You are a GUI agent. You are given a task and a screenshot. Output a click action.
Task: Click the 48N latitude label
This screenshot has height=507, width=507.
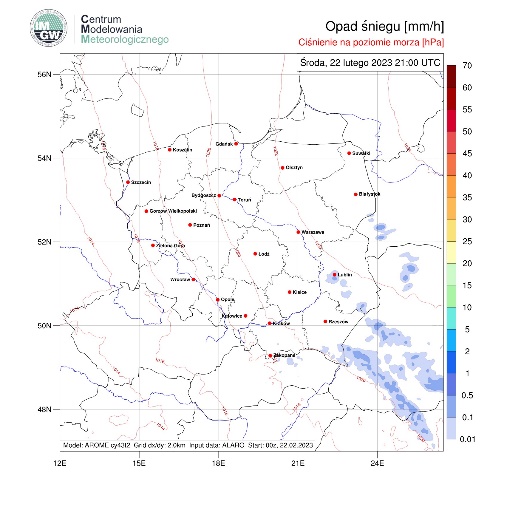(x=44, y=409)
